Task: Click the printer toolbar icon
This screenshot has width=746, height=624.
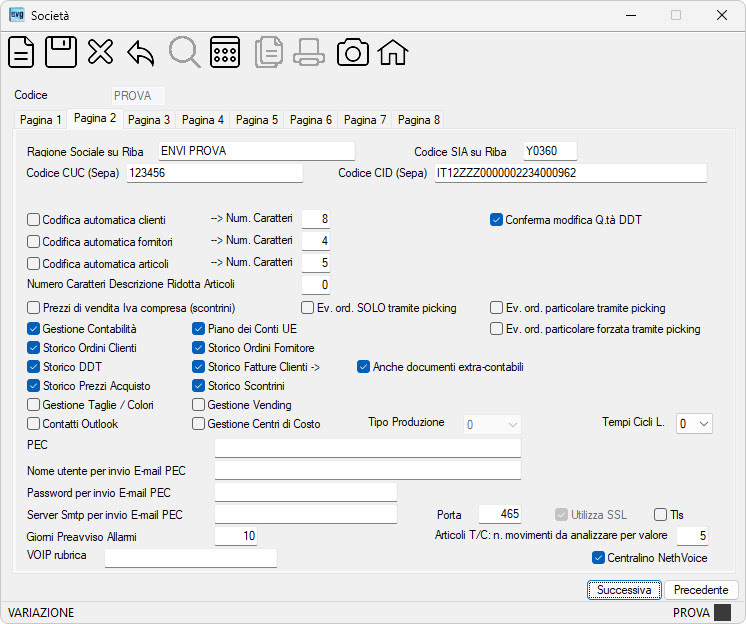Action: 309,52
